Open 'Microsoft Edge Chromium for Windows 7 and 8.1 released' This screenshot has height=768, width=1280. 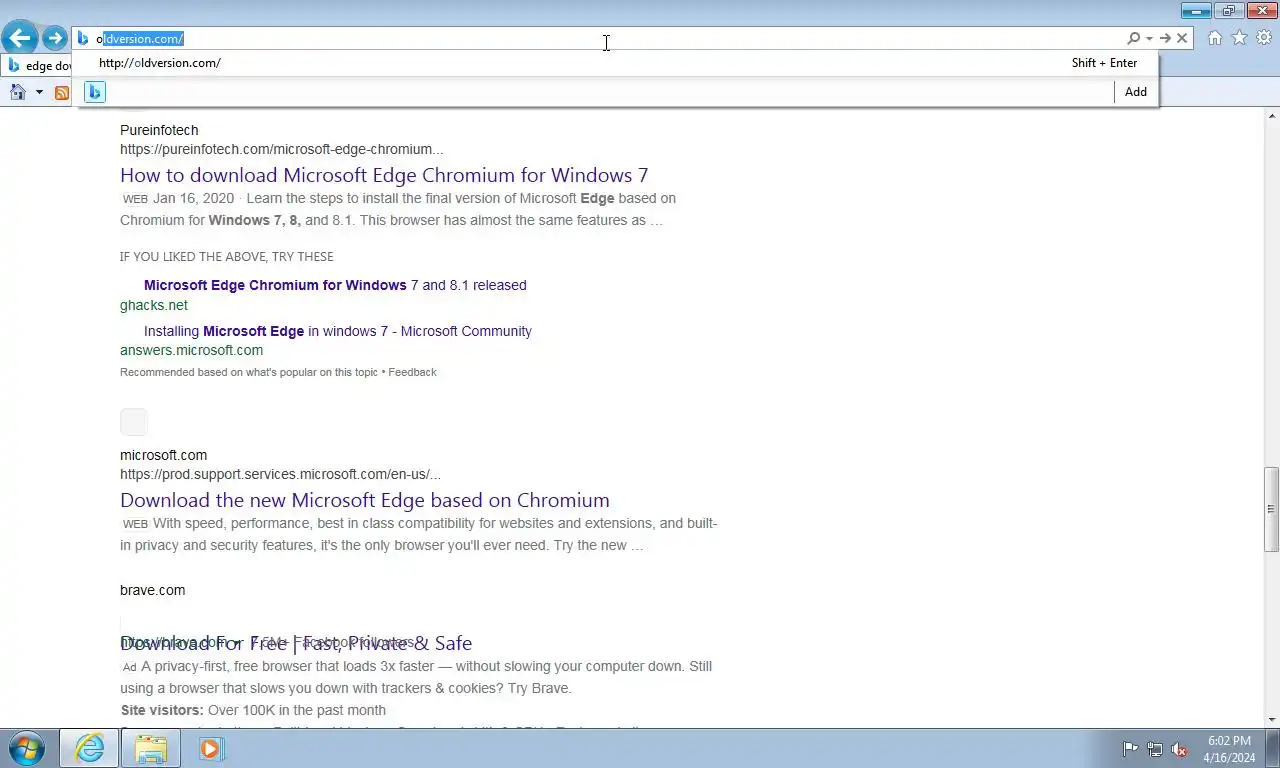tap(335, 285)
